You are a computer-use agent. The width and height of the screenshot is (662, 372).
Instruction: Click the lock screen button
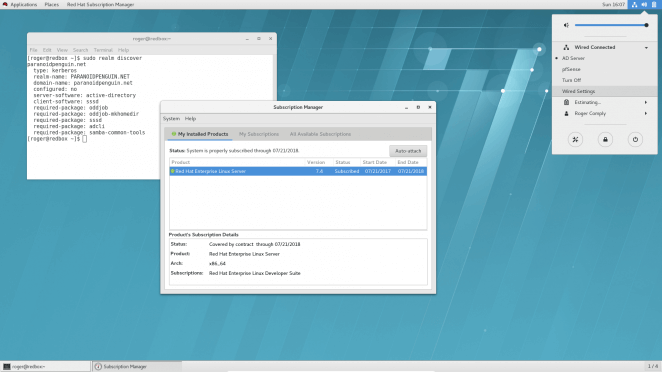[x=605, y=139]
